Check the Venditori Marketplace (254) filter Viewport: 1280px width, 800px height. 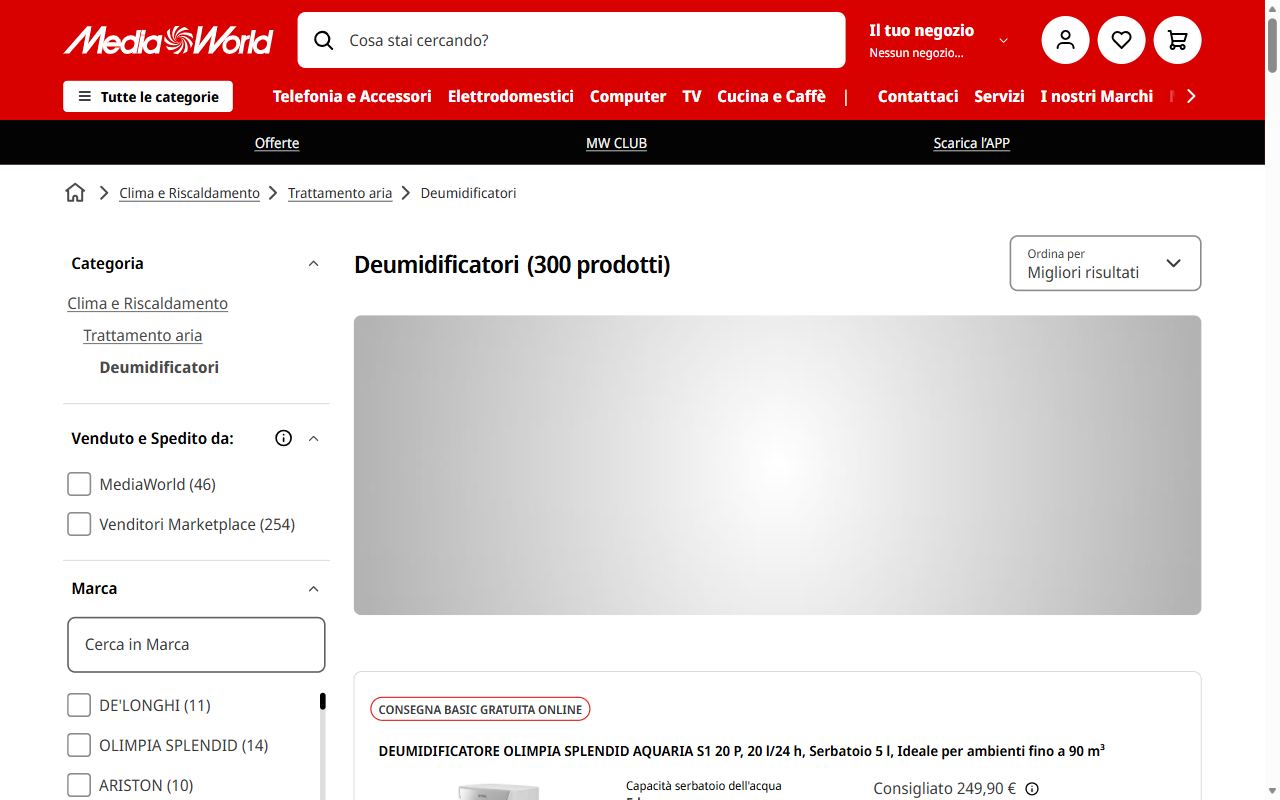pyautogui.click(x=79, y=524)
